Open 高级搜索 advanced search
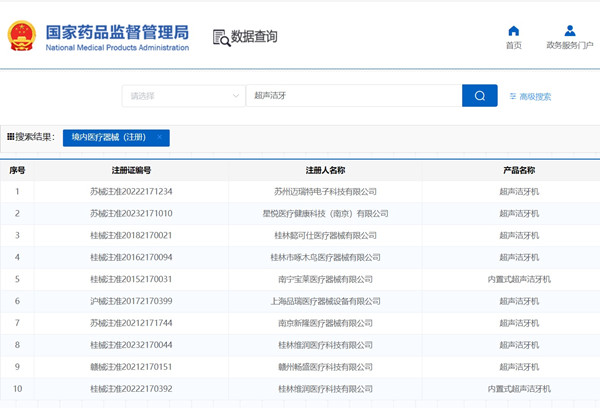 tap(530, 96)
